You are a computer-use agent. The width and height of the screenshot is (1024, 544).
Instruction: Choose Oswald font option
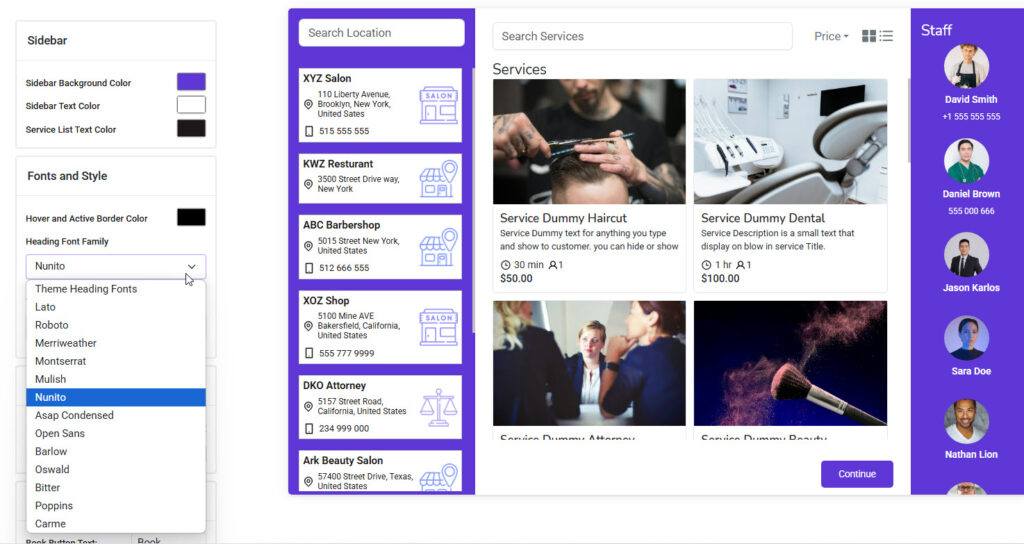116,470
